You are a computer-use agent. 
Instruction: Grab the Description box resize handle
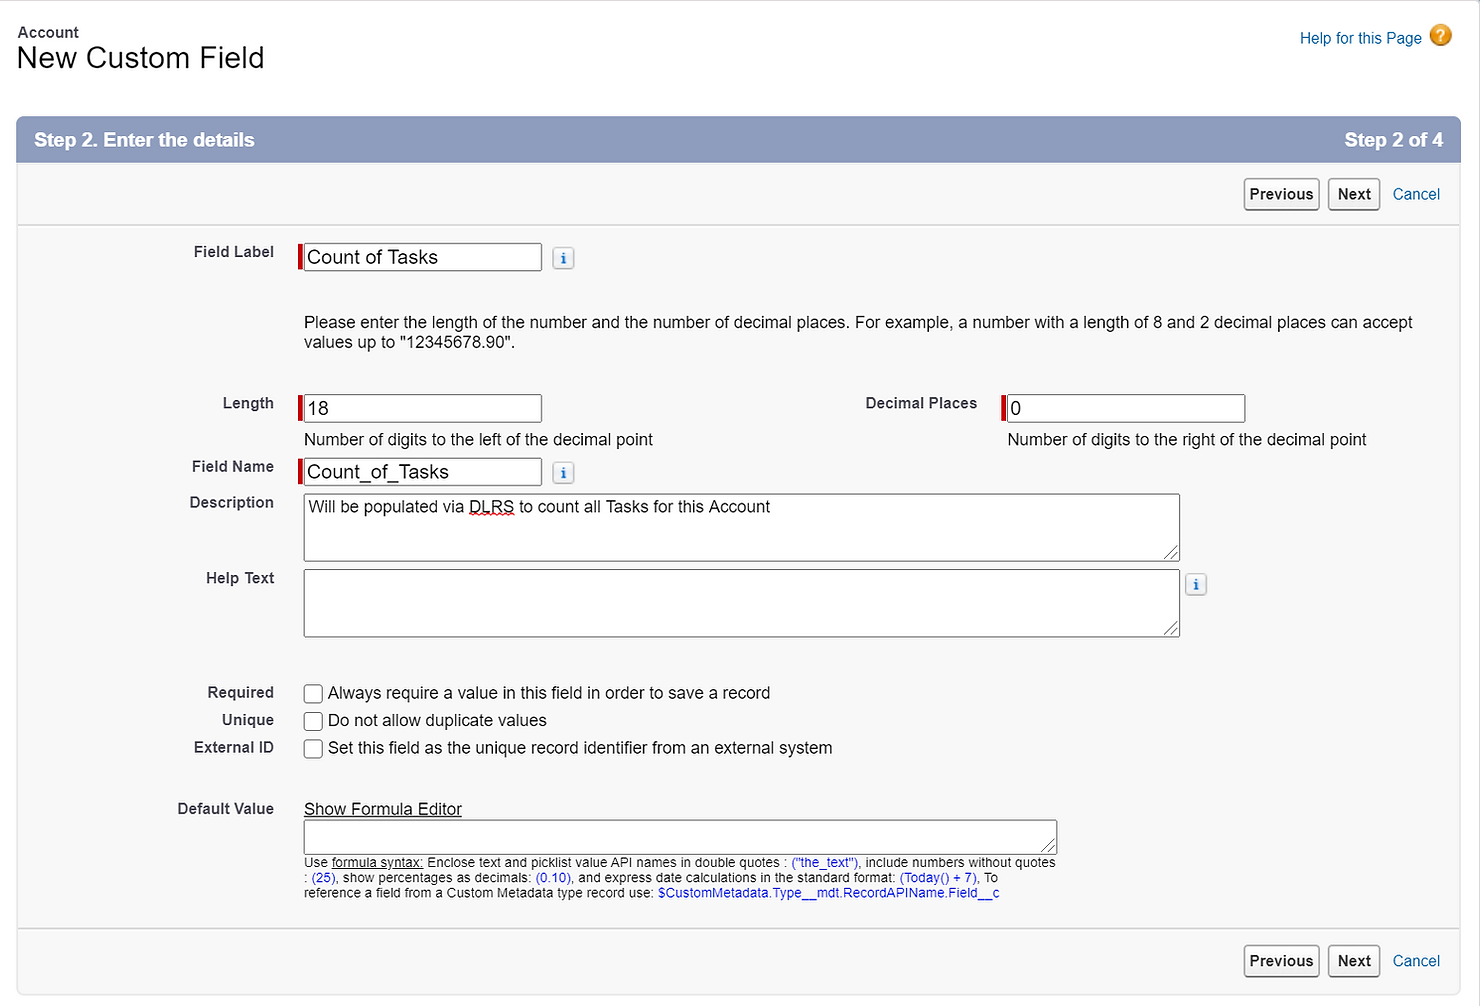pyautogui.click(x=1171, y=553)
